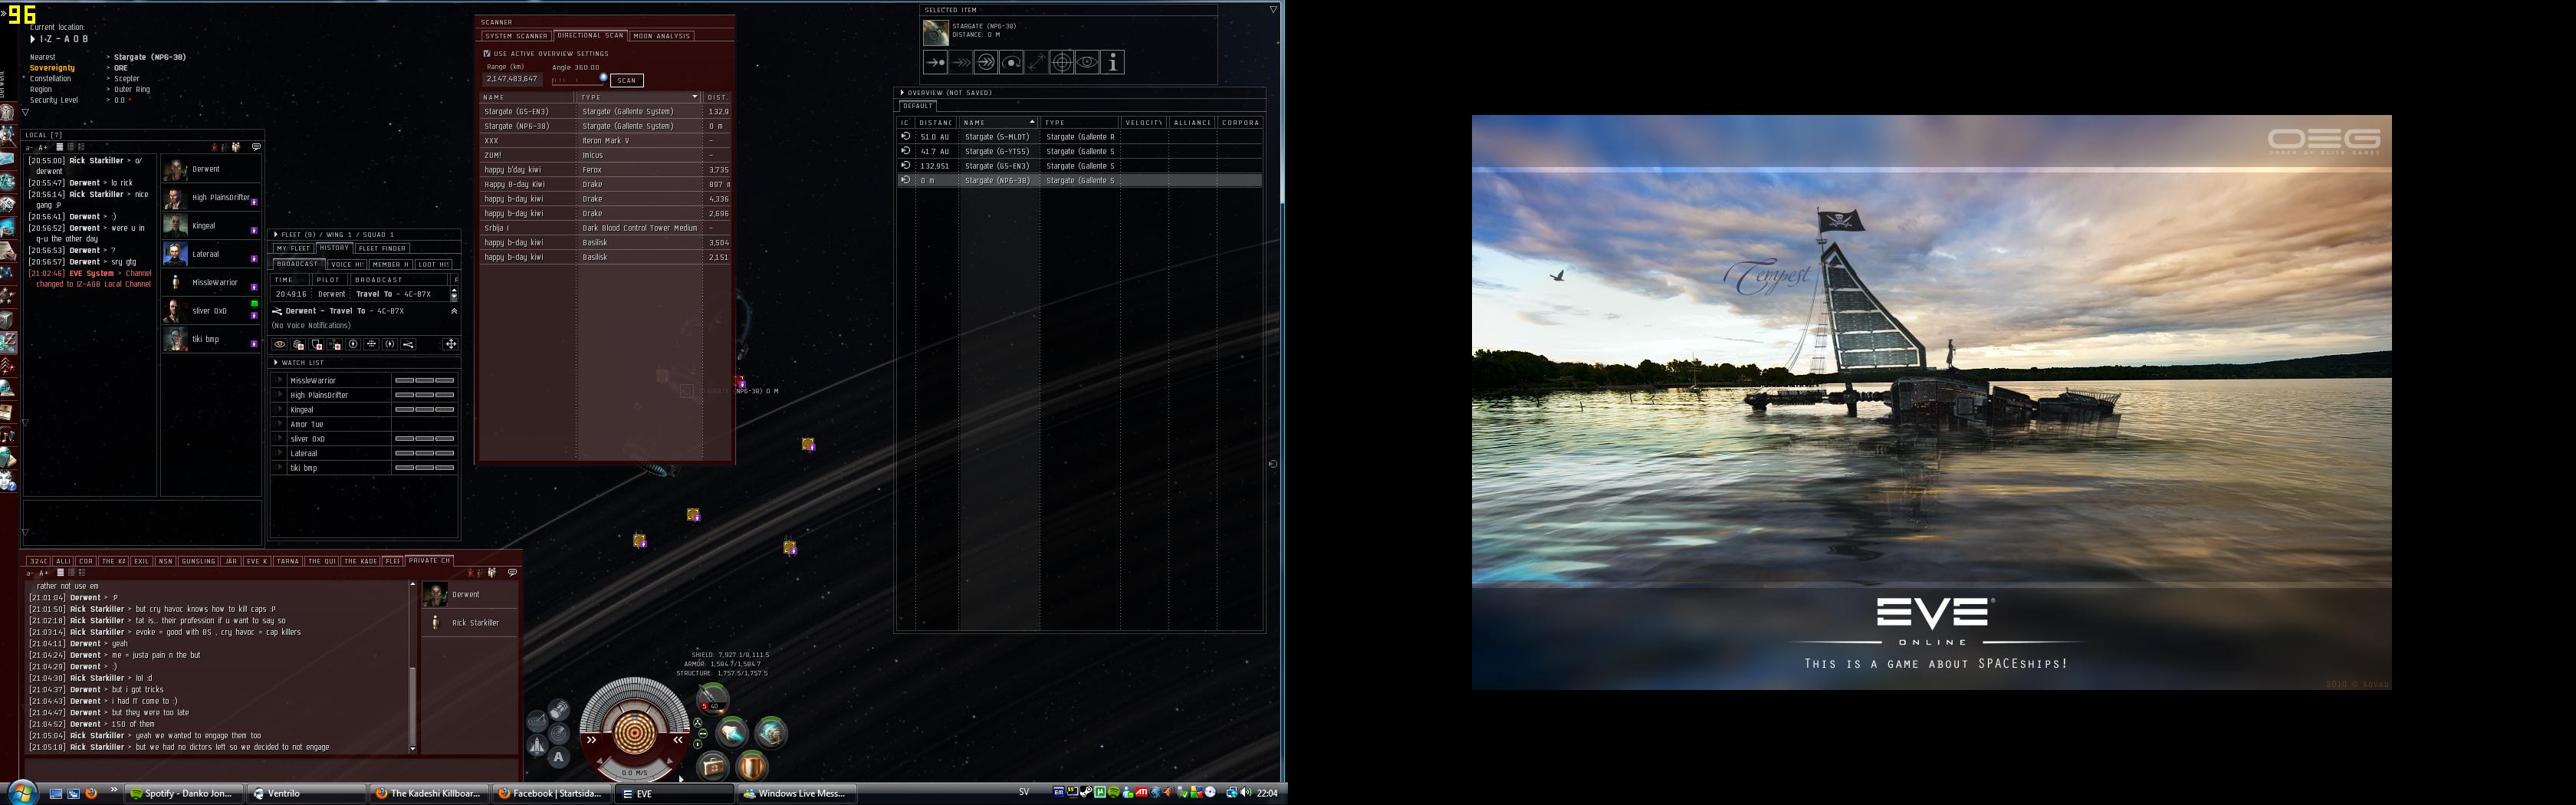Click the current location I-Z-A0B arrow

click(33, 39)
